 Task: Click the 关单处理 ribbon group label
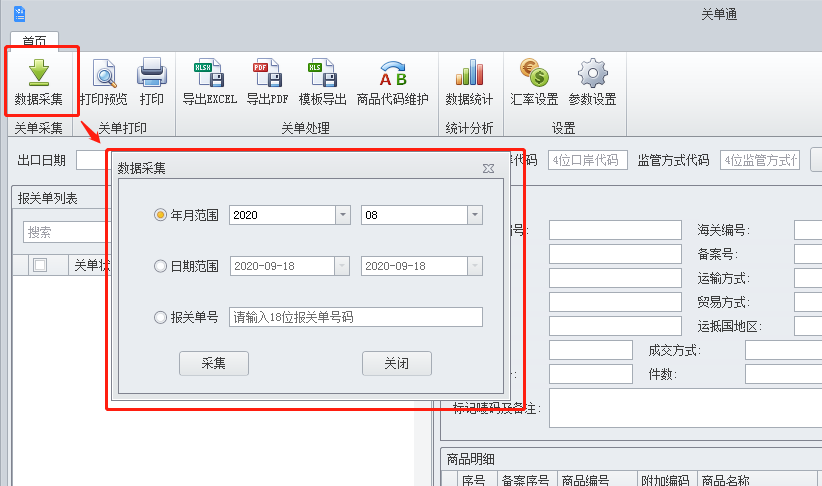pos(306,128)
